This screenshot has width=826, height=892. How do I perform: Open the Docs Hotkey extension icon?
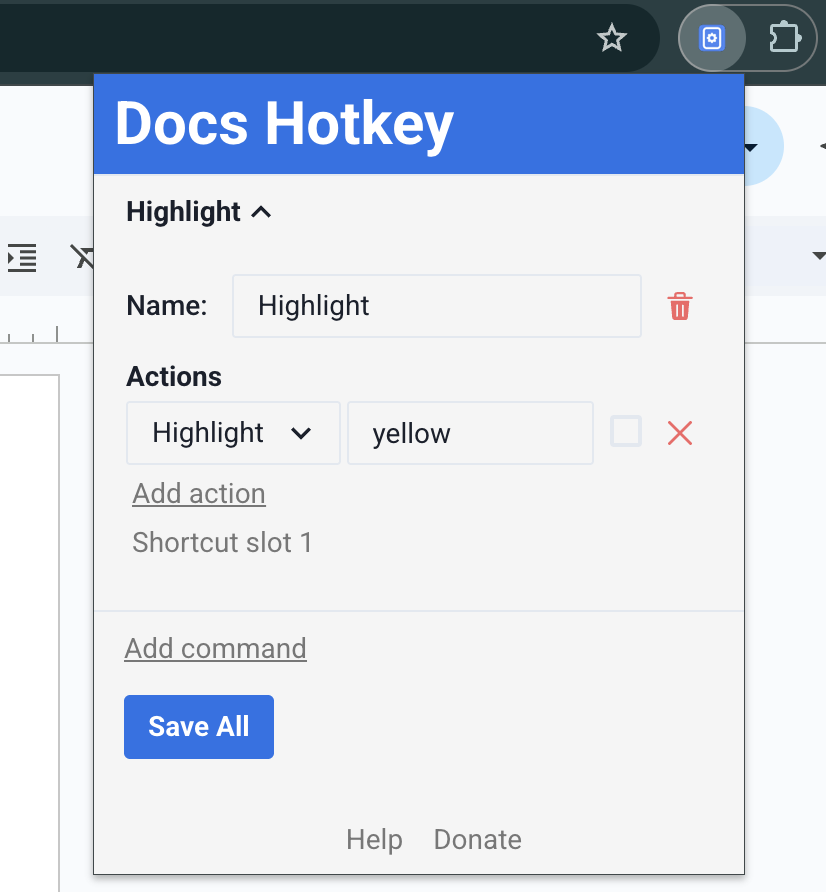click(712, 38)
